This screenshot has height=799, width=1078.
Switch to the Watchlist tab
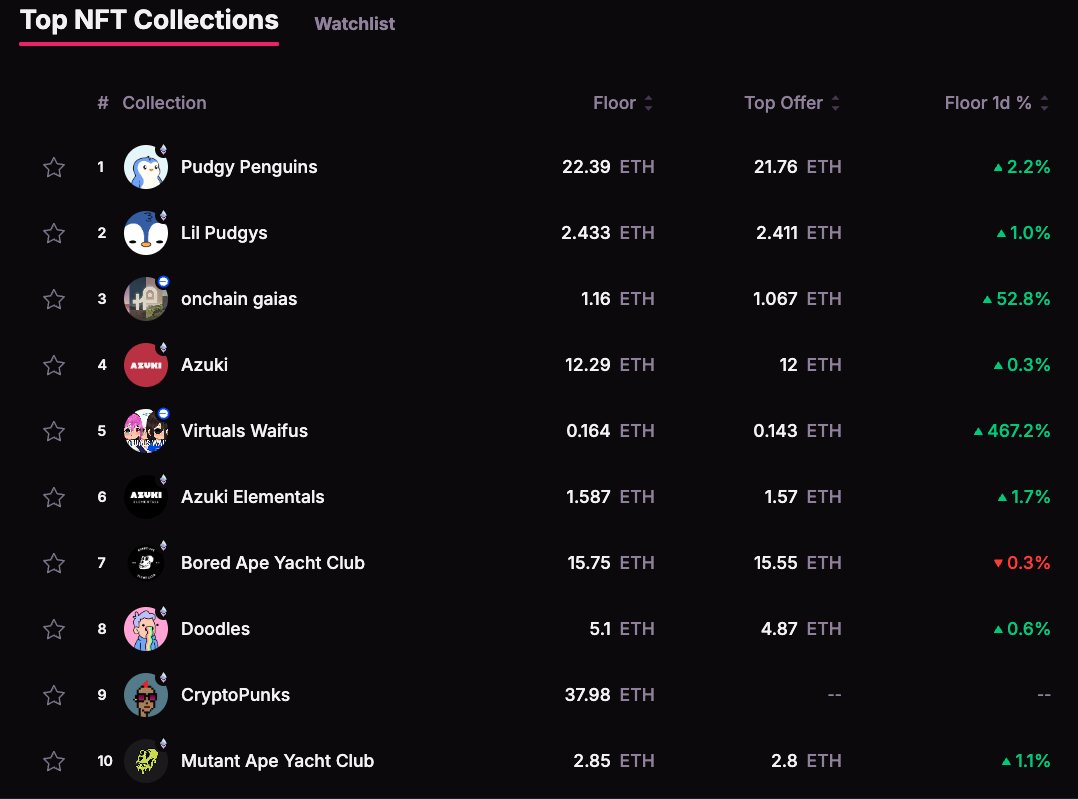355,23
